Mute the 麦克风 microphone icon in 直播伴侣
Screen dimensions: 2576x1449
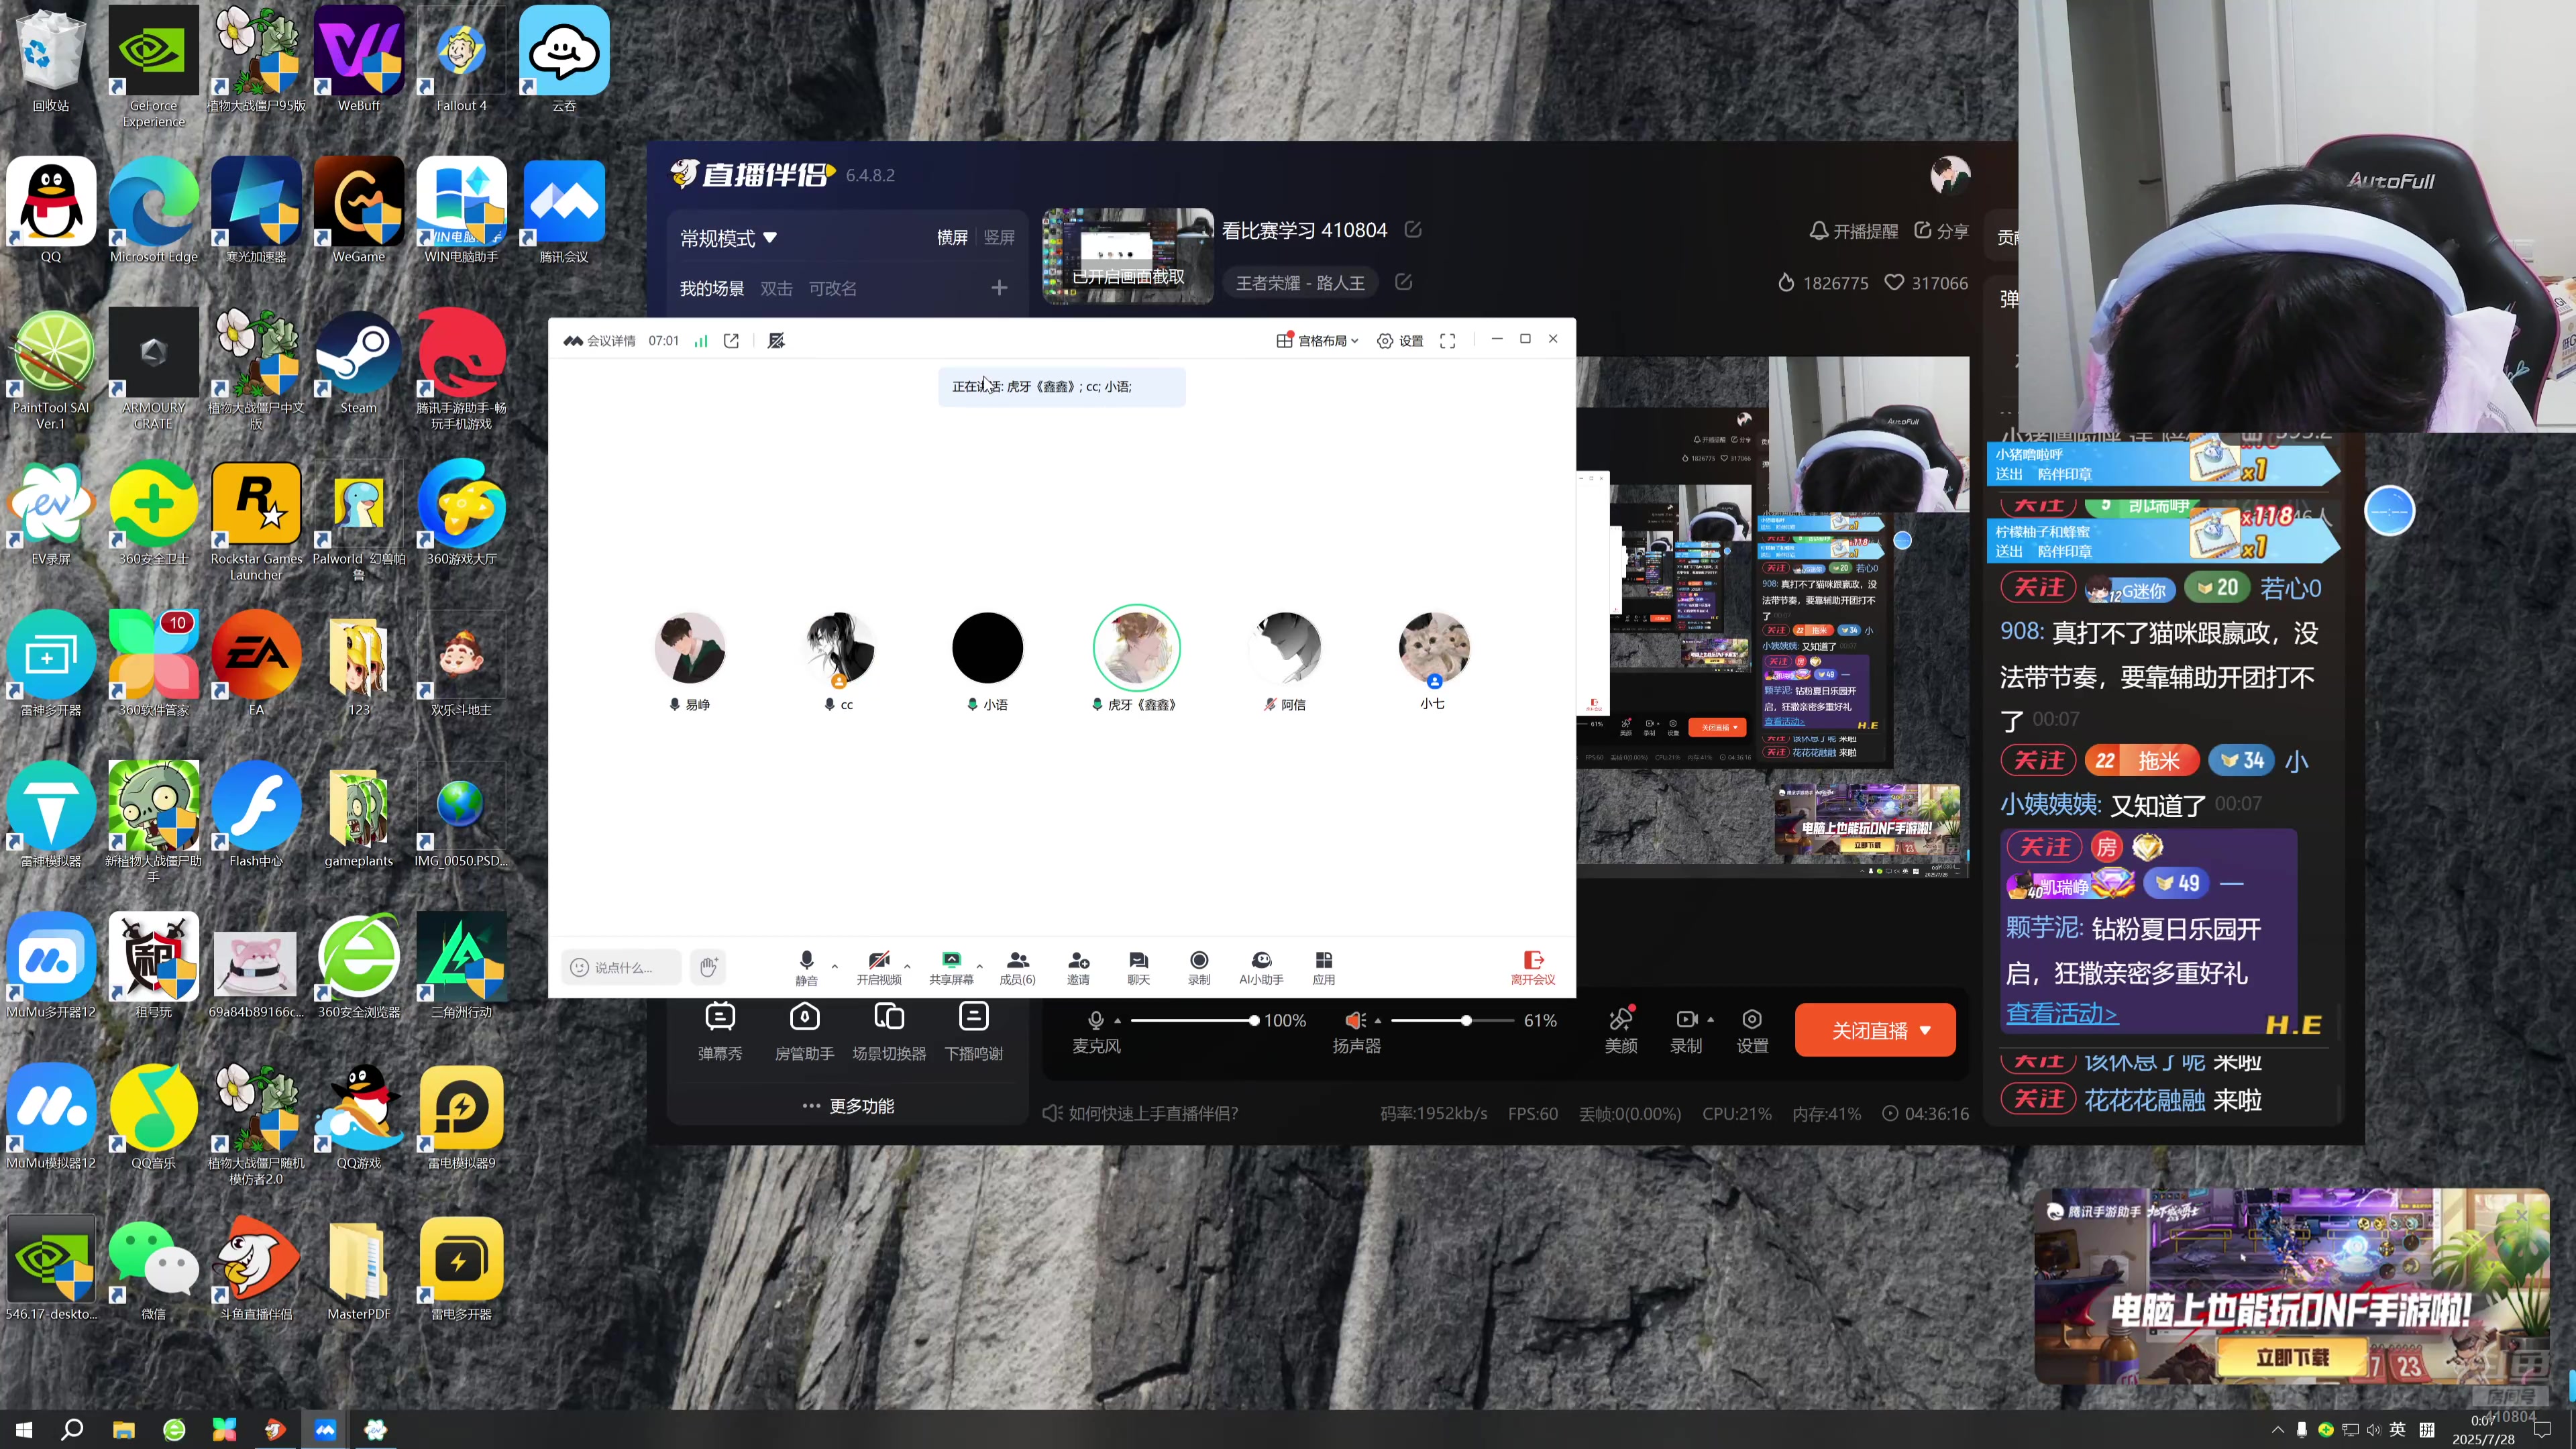(1096, 1020)
